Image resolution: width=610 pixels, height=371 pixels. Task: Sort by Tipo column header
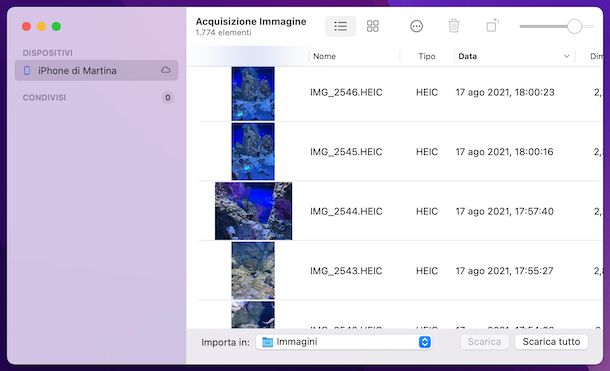pos(427,56)
